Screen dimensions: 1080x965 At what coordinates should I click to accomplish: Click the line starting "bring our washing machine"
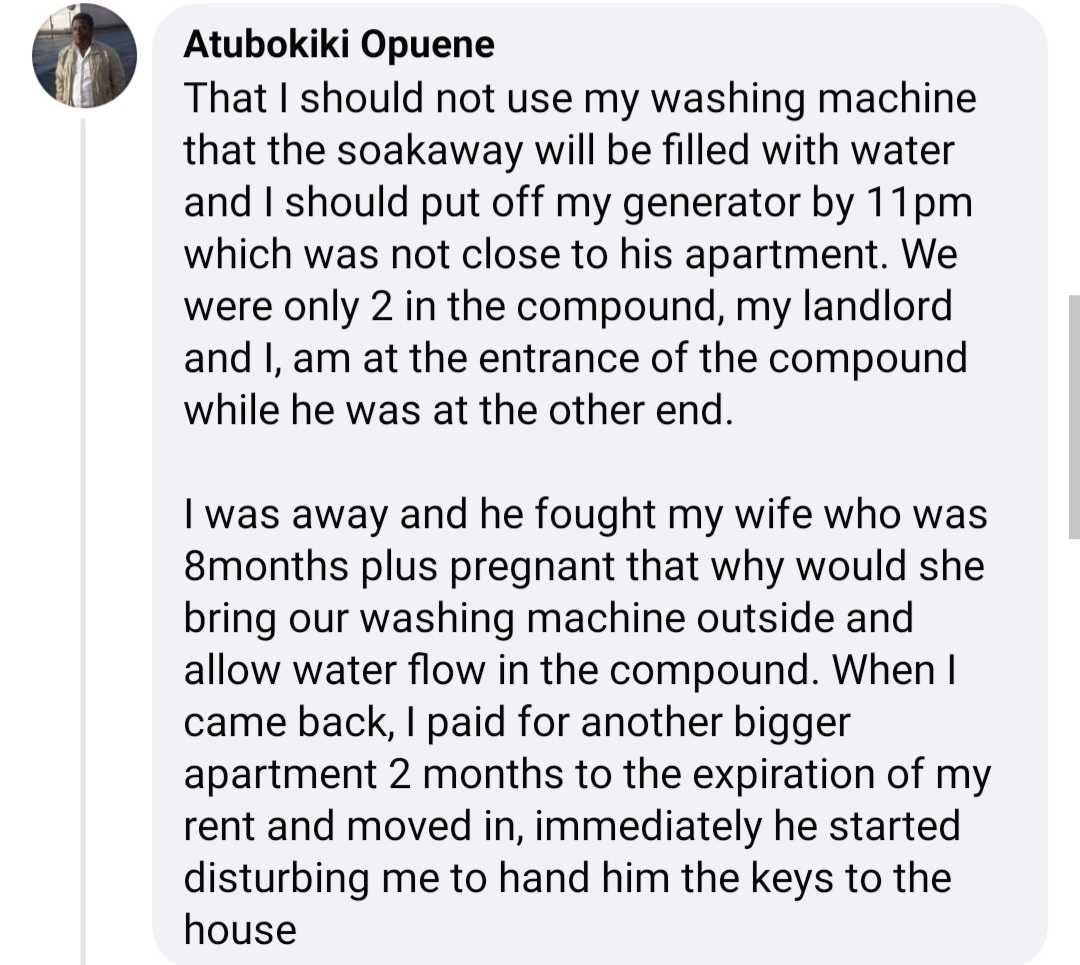548,619
